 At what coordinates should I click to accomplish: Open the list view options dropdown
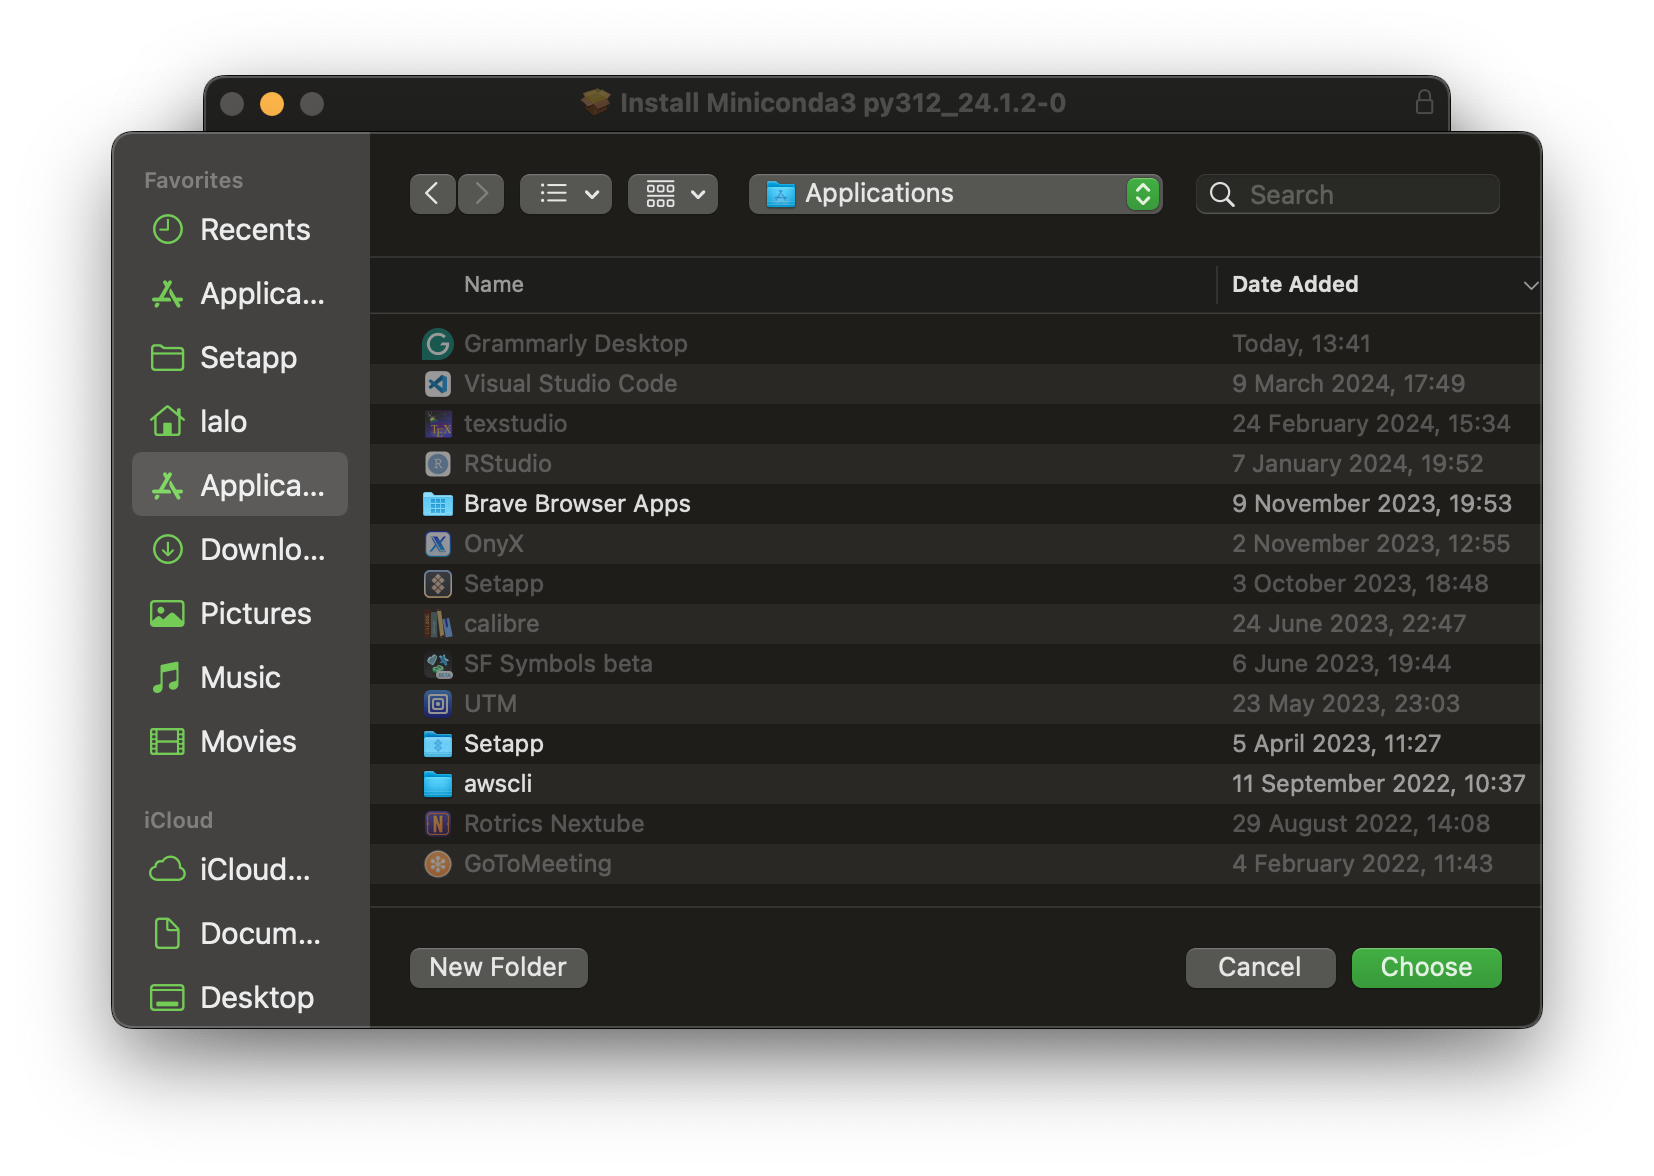click(566, 193)
